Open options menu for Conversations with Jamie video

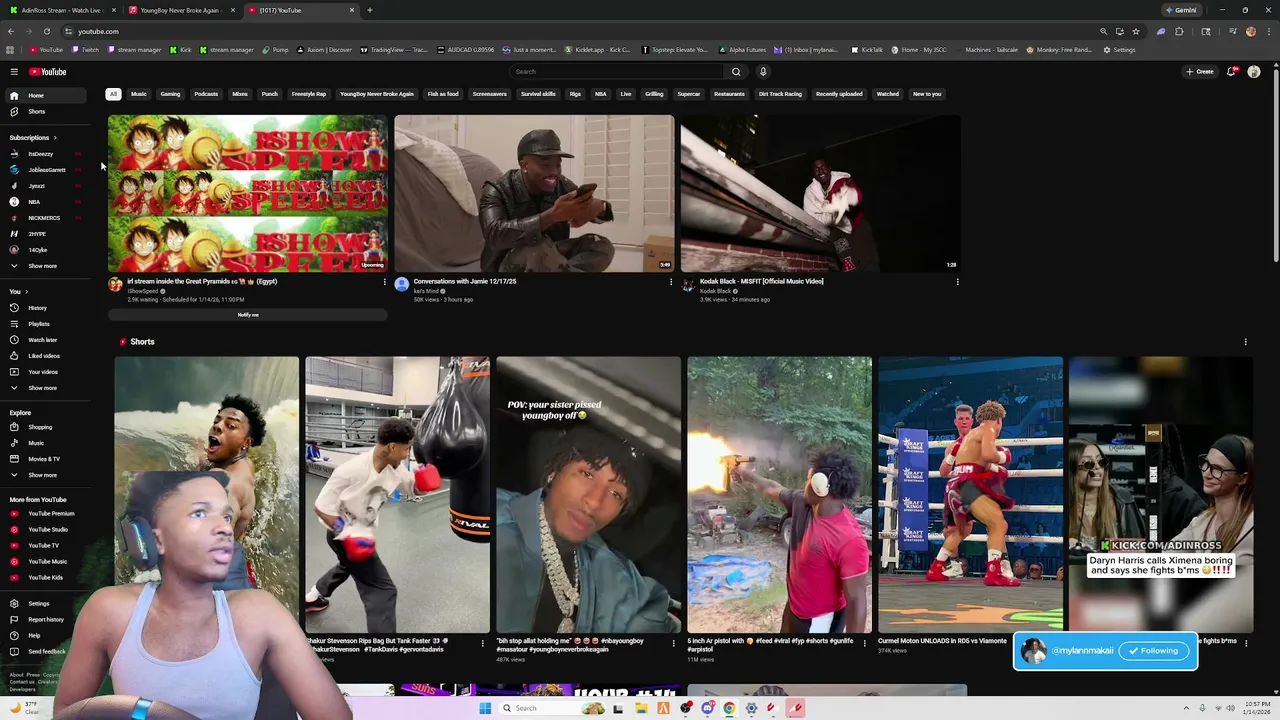pyautogui.click(x=671, y=282)
